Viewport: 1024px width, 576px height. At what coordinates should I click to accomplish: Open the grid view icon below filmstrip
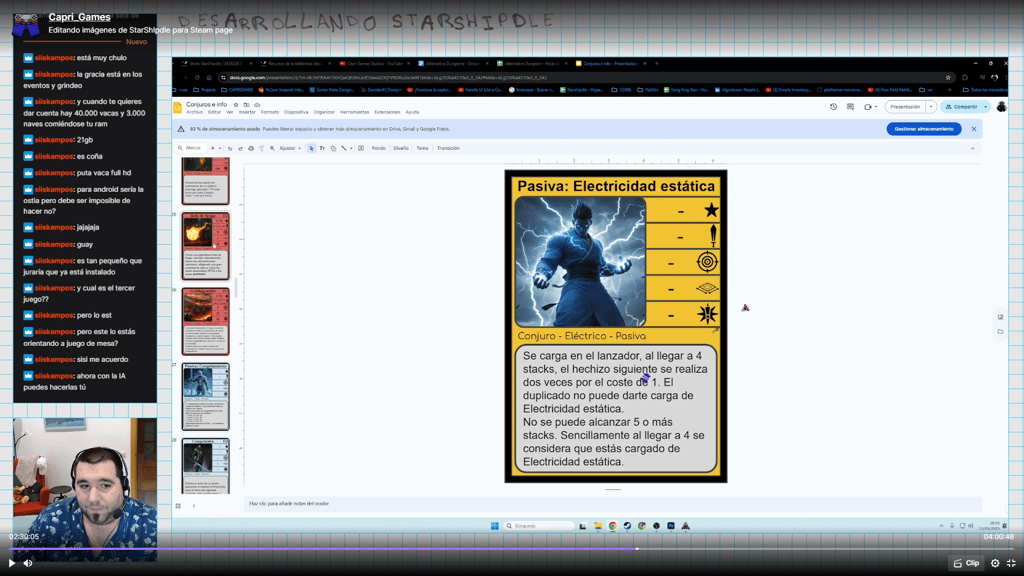point(178,505)
